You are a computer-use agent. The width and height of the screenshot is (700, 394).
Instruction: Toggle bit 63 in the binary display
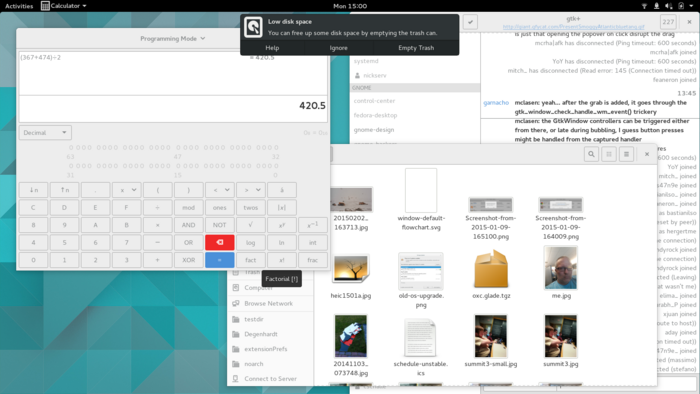point(71,147)
